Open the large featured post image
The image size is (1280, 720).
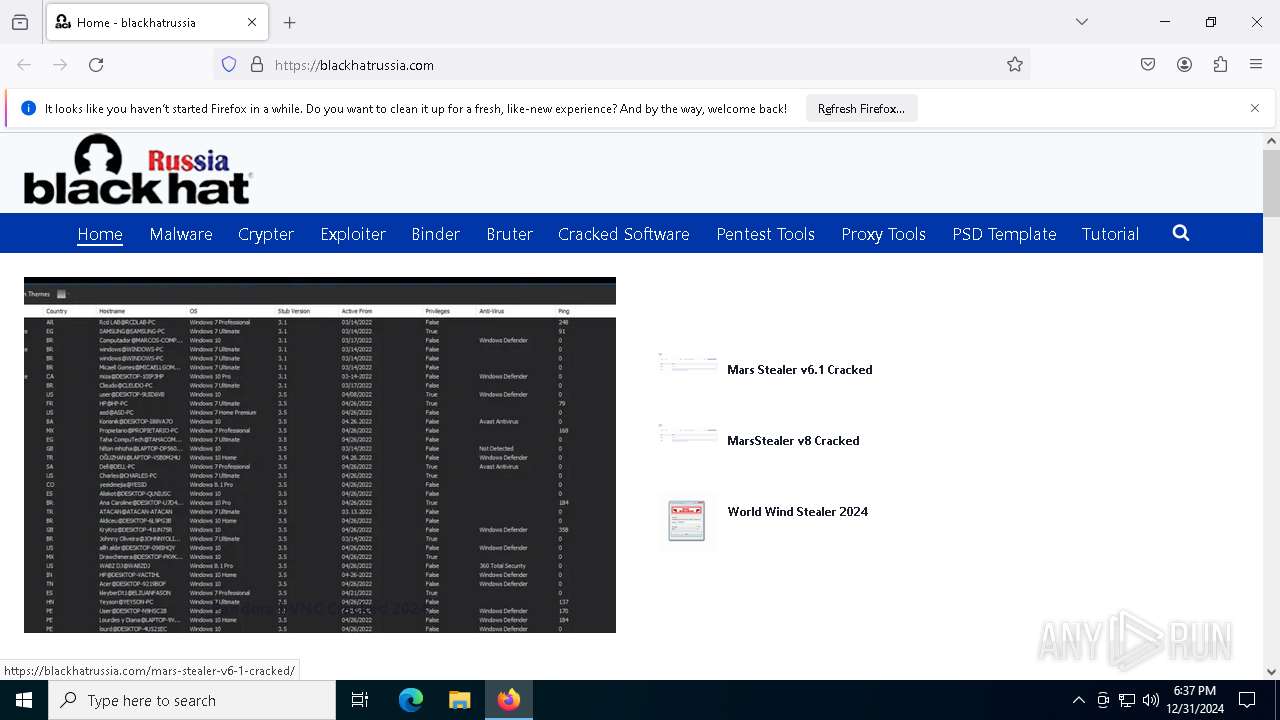tap(320, 455)
